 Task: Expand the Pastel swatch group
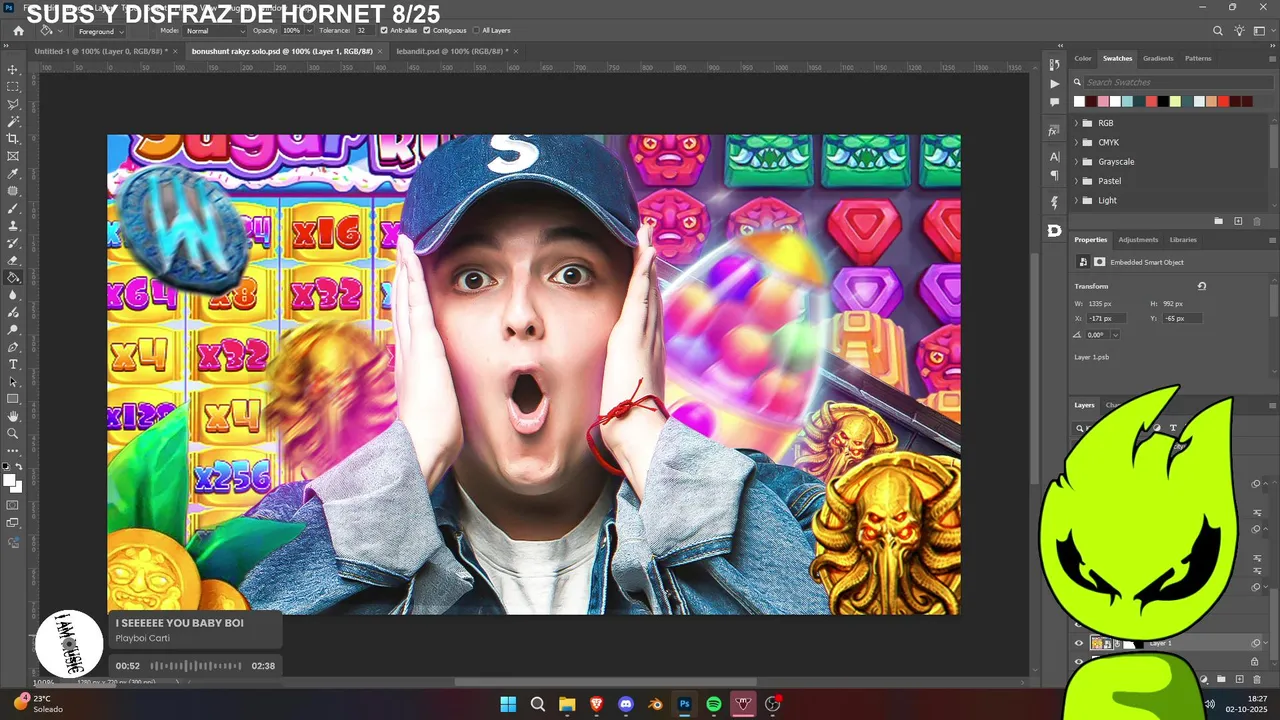click(1076, 181)
